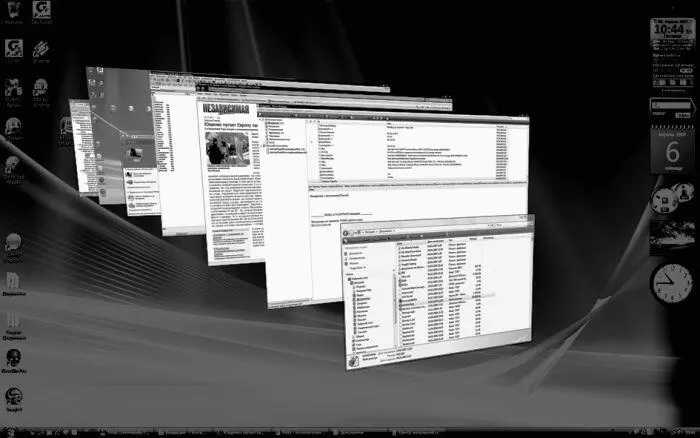Open the skull desktop icon
The image size is (700, 438).
pyautogui.click(x=14, y=361)
